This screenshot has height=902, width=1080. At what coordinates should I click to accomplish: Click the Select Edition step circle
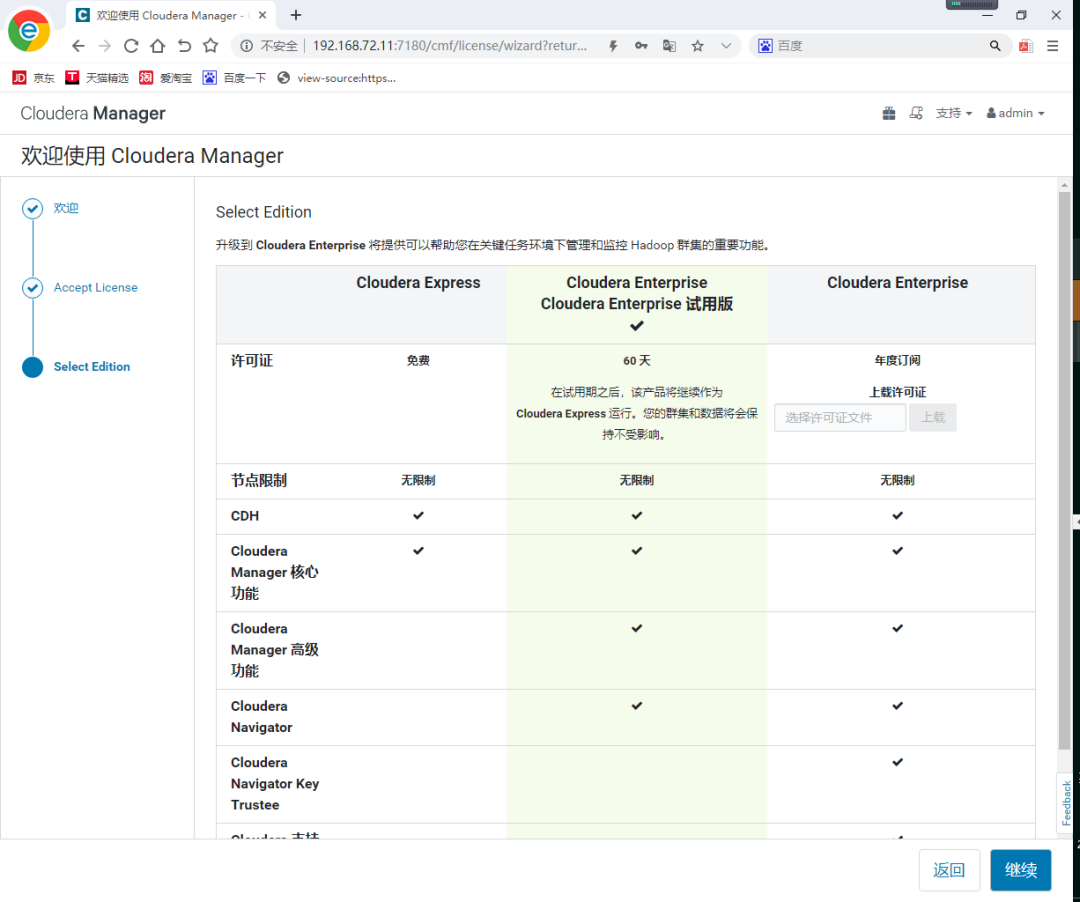pyautogui.click(x=32, y=367)
